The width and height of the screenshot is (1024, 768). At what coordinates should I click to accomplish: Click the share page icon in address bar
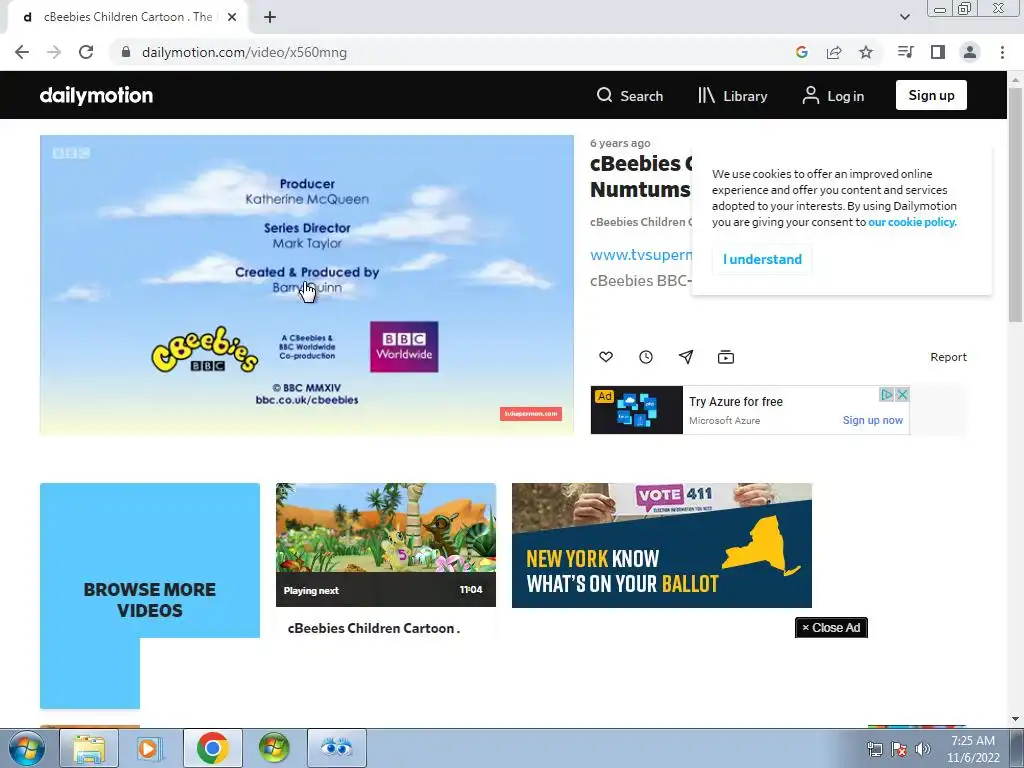[834, 52]
